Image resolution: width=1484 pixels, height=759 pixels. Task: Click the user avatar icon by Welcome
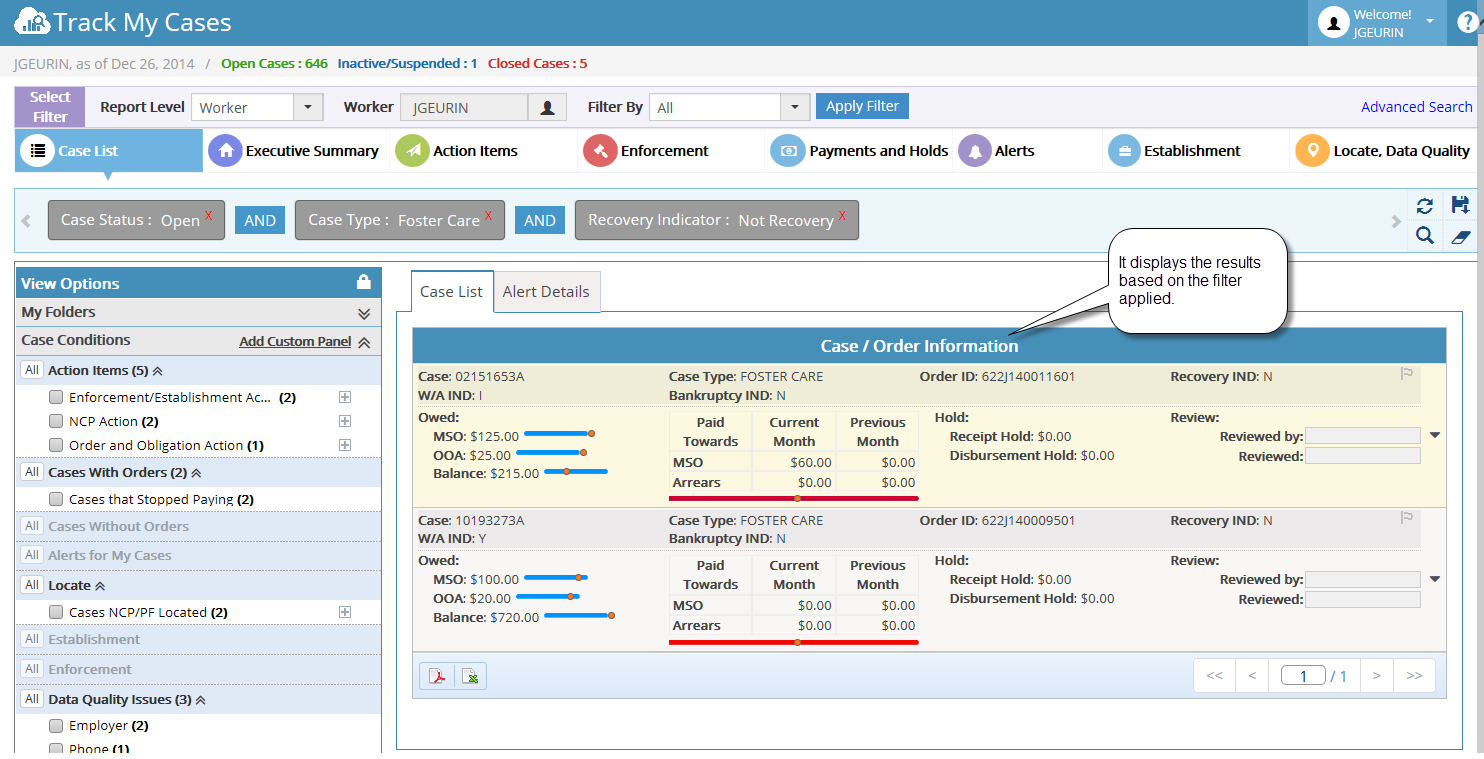click(1333, 22)
